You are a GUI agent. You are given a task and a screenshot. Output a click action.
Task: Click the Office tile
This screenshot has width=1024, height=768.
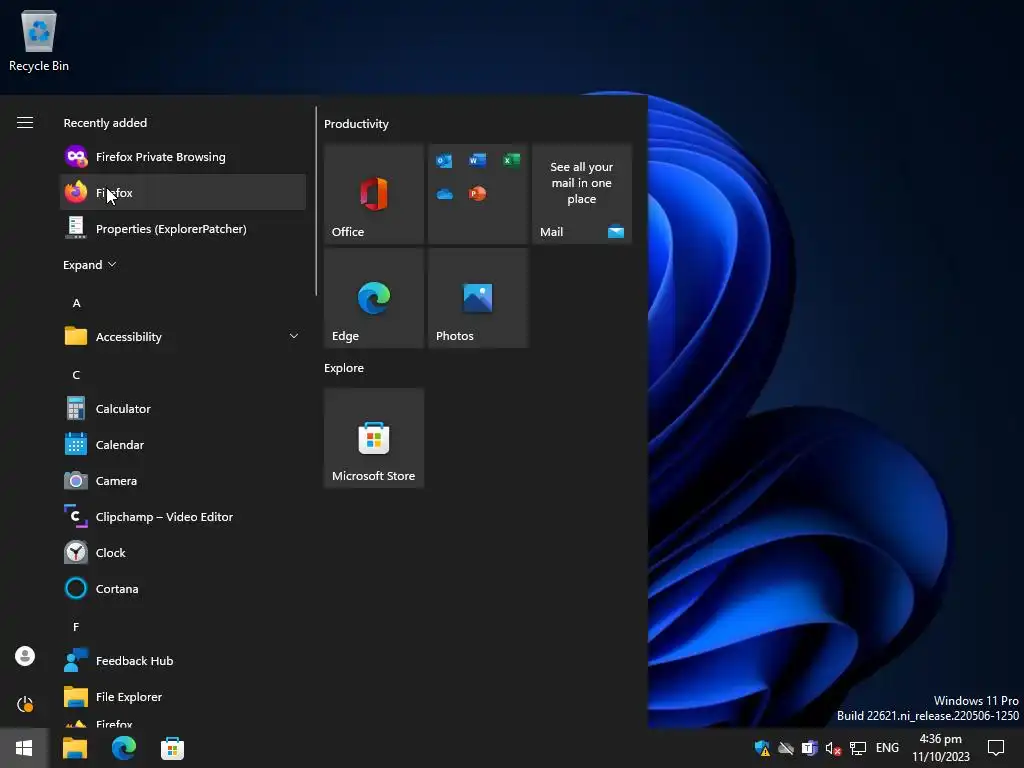(x=374, y=194)
